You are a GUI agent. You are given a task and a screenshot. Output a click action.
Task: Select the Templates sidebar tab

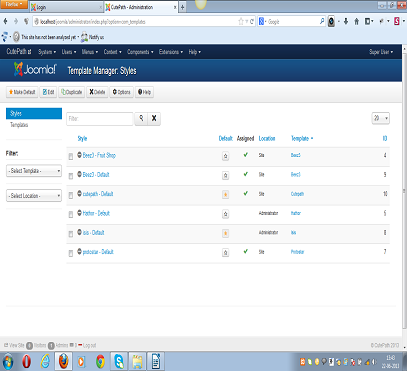[19, 125]
